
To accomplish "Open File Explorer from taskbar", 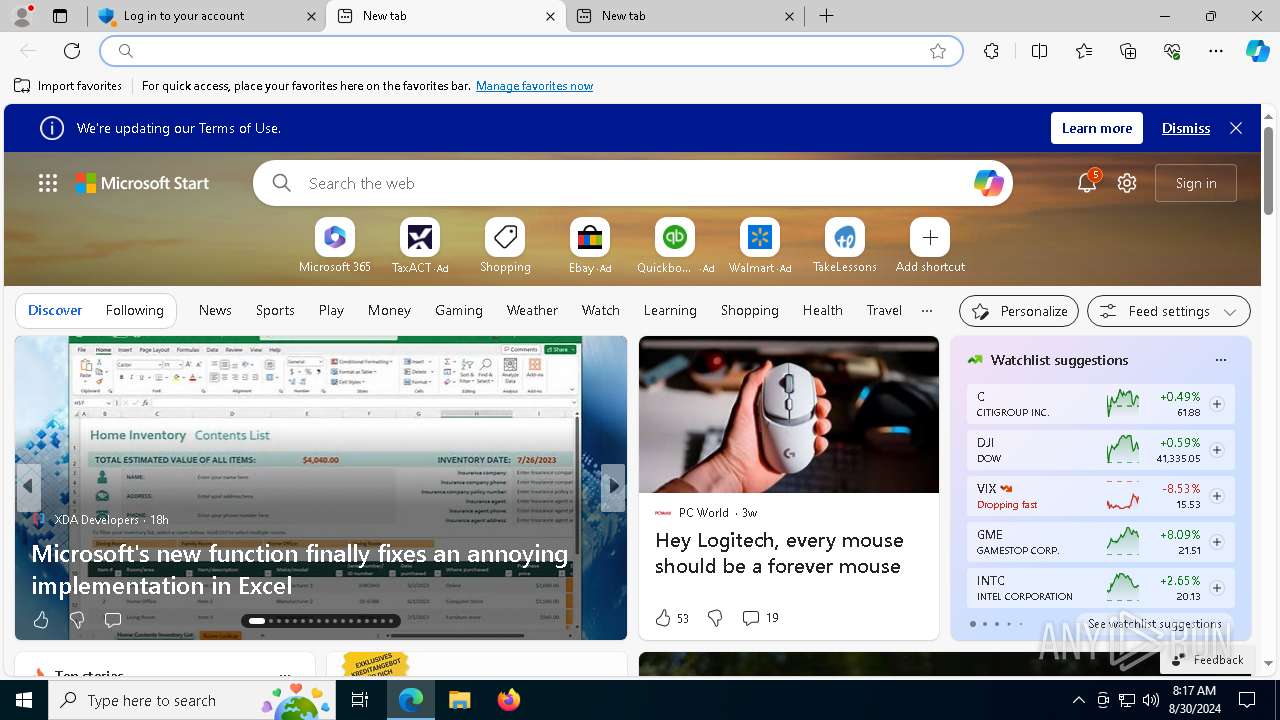I will (459, 700).
